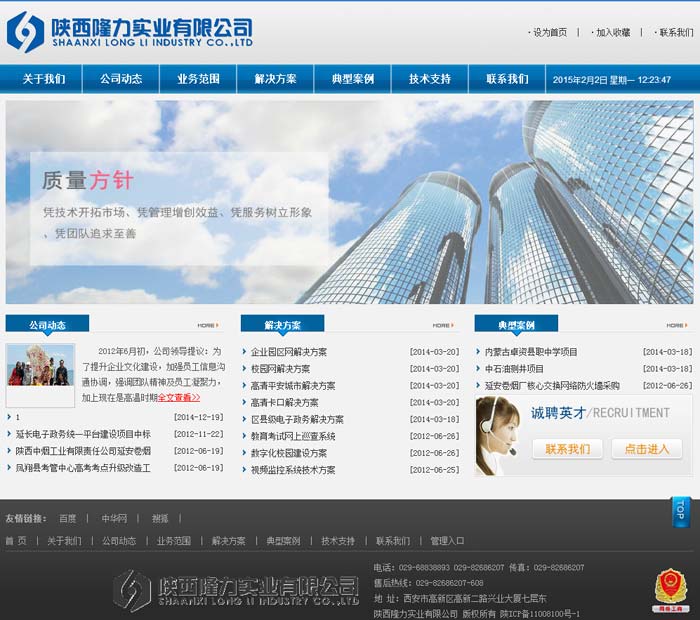Click the 质量方针 skyscraper banner image
700x620 pixels.
click(x=350, y=202)
